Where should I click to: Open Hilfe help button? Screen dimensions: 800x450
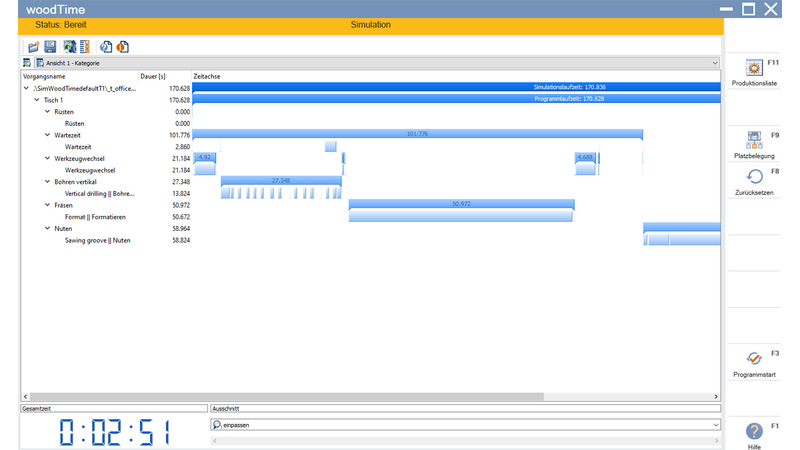754,434
